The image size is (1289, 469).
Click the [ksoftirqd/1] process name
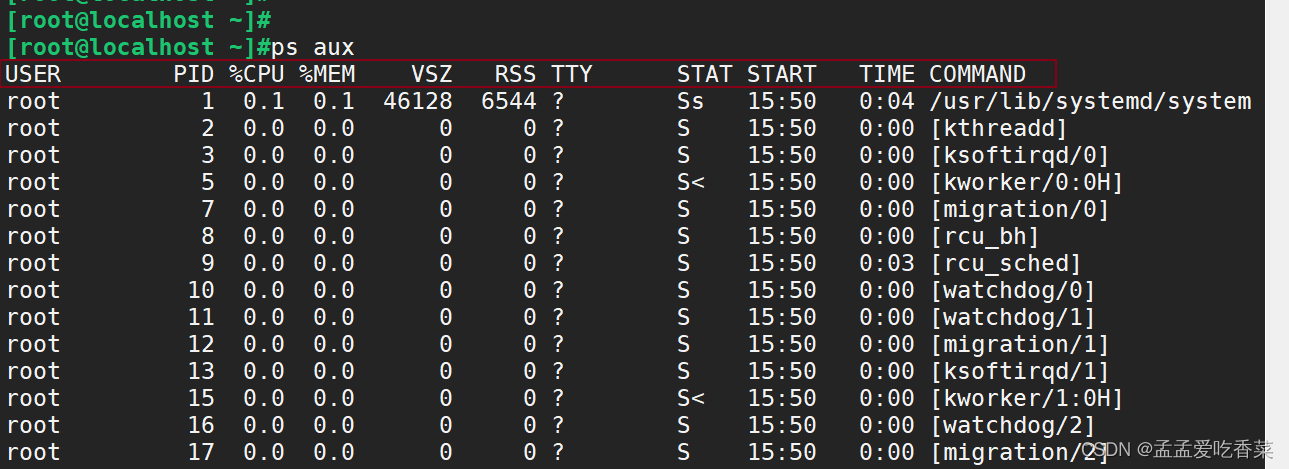(1020, 371)
